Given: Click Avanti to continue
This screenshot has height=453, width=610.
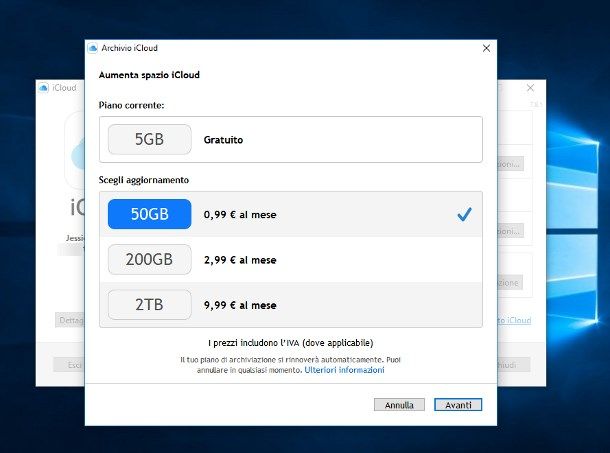Looking at the screenshot, I should (458, 405).
